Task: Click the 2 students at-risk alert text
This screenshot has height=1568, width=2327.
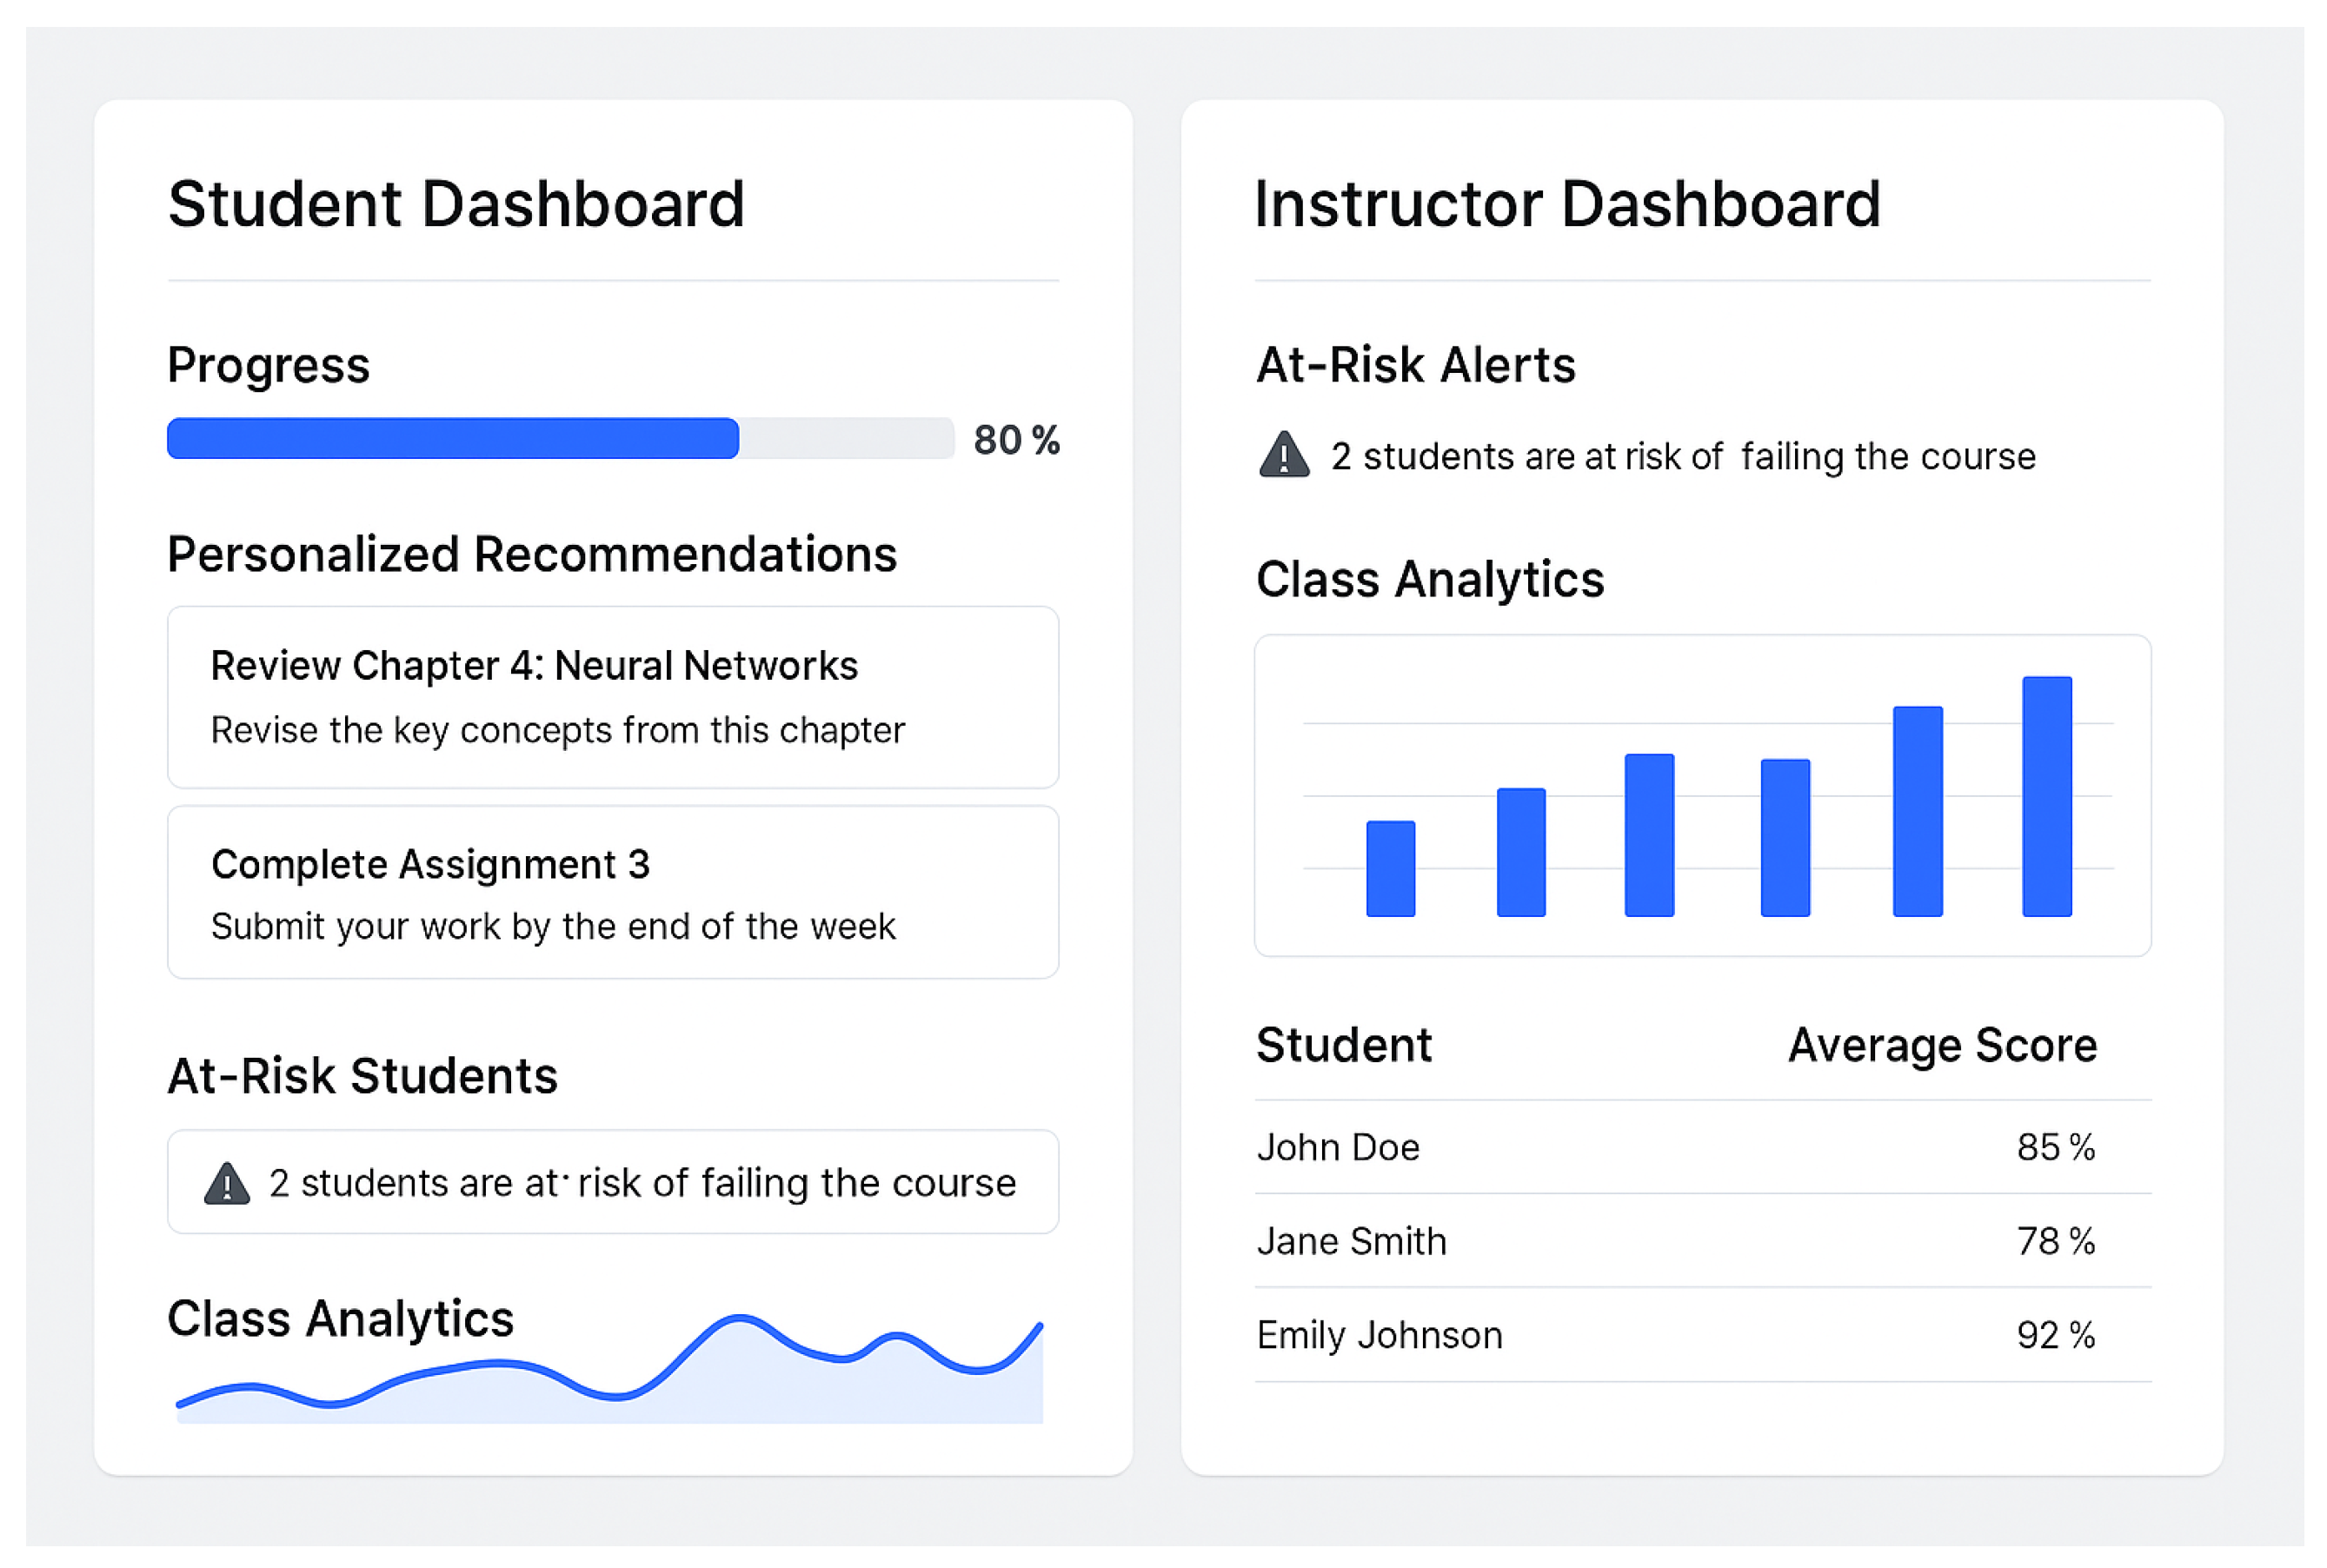Action: [1683, 457]
